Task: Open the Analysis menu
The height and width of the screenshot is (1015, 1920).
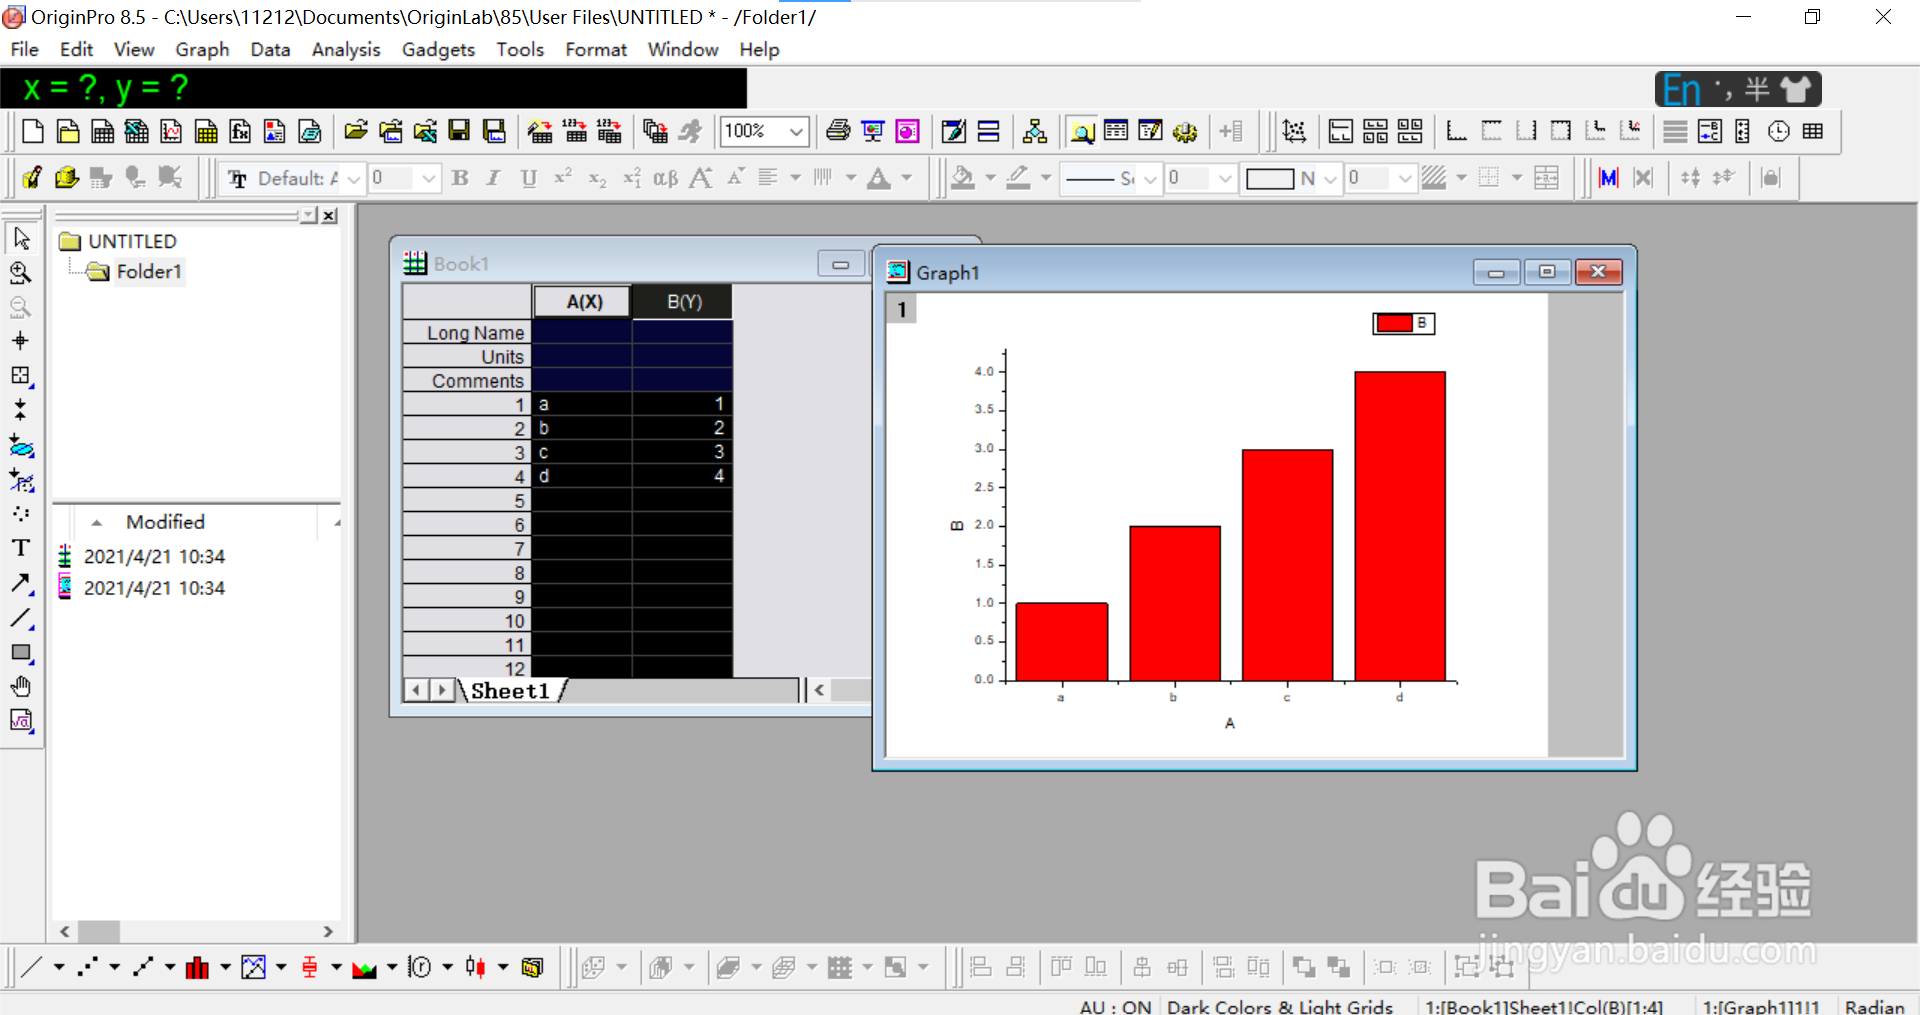Action: 346,49
